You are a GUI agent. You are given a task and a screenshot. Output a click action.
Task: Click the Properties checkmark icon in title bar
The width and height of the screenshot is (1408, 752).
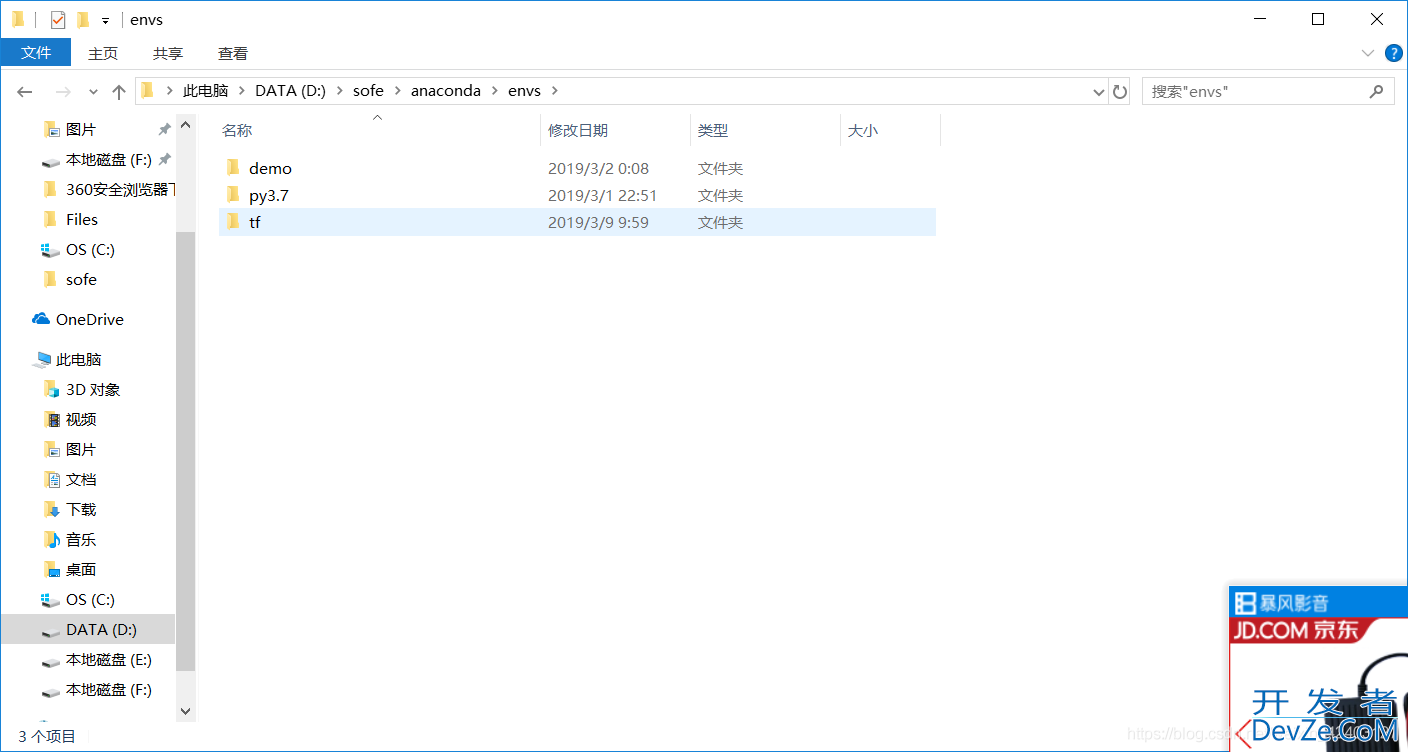tap(58, 19)
